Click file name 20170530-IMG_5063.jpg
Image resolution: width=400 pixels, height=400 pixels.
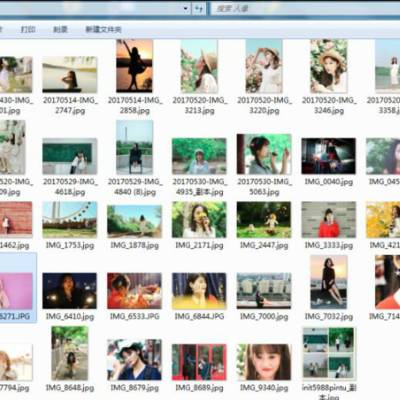point(264,187)
